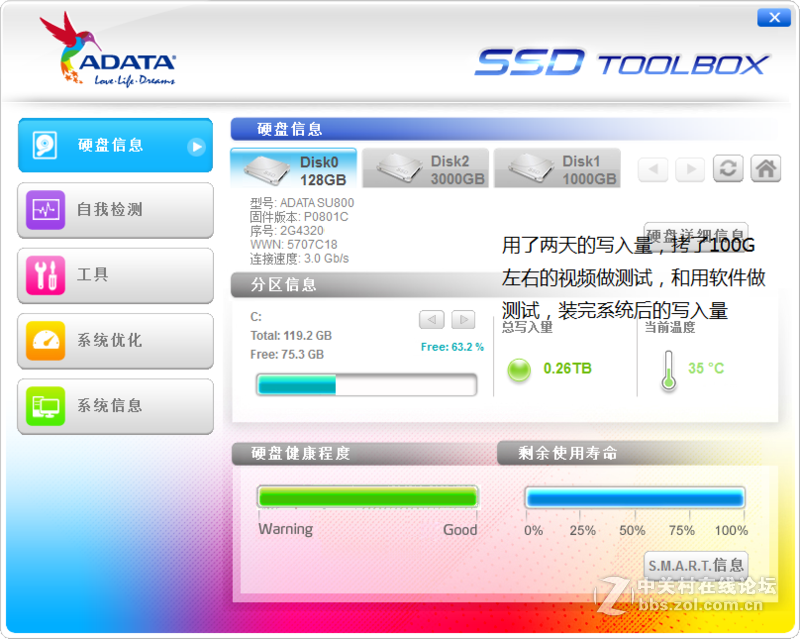
Task: Go to next disk list page
Action: [690, 168]
